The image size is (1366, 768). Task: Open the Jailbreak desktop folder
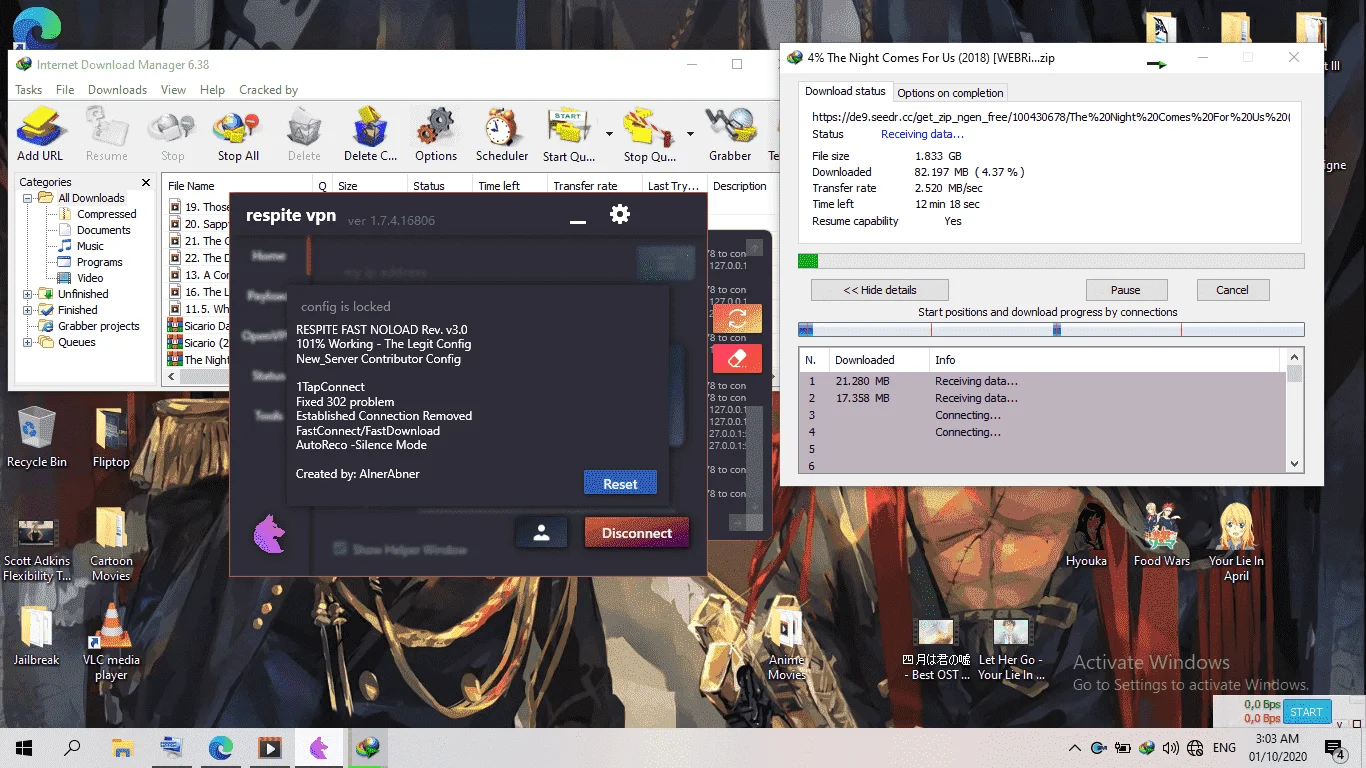tap(37, 636)
